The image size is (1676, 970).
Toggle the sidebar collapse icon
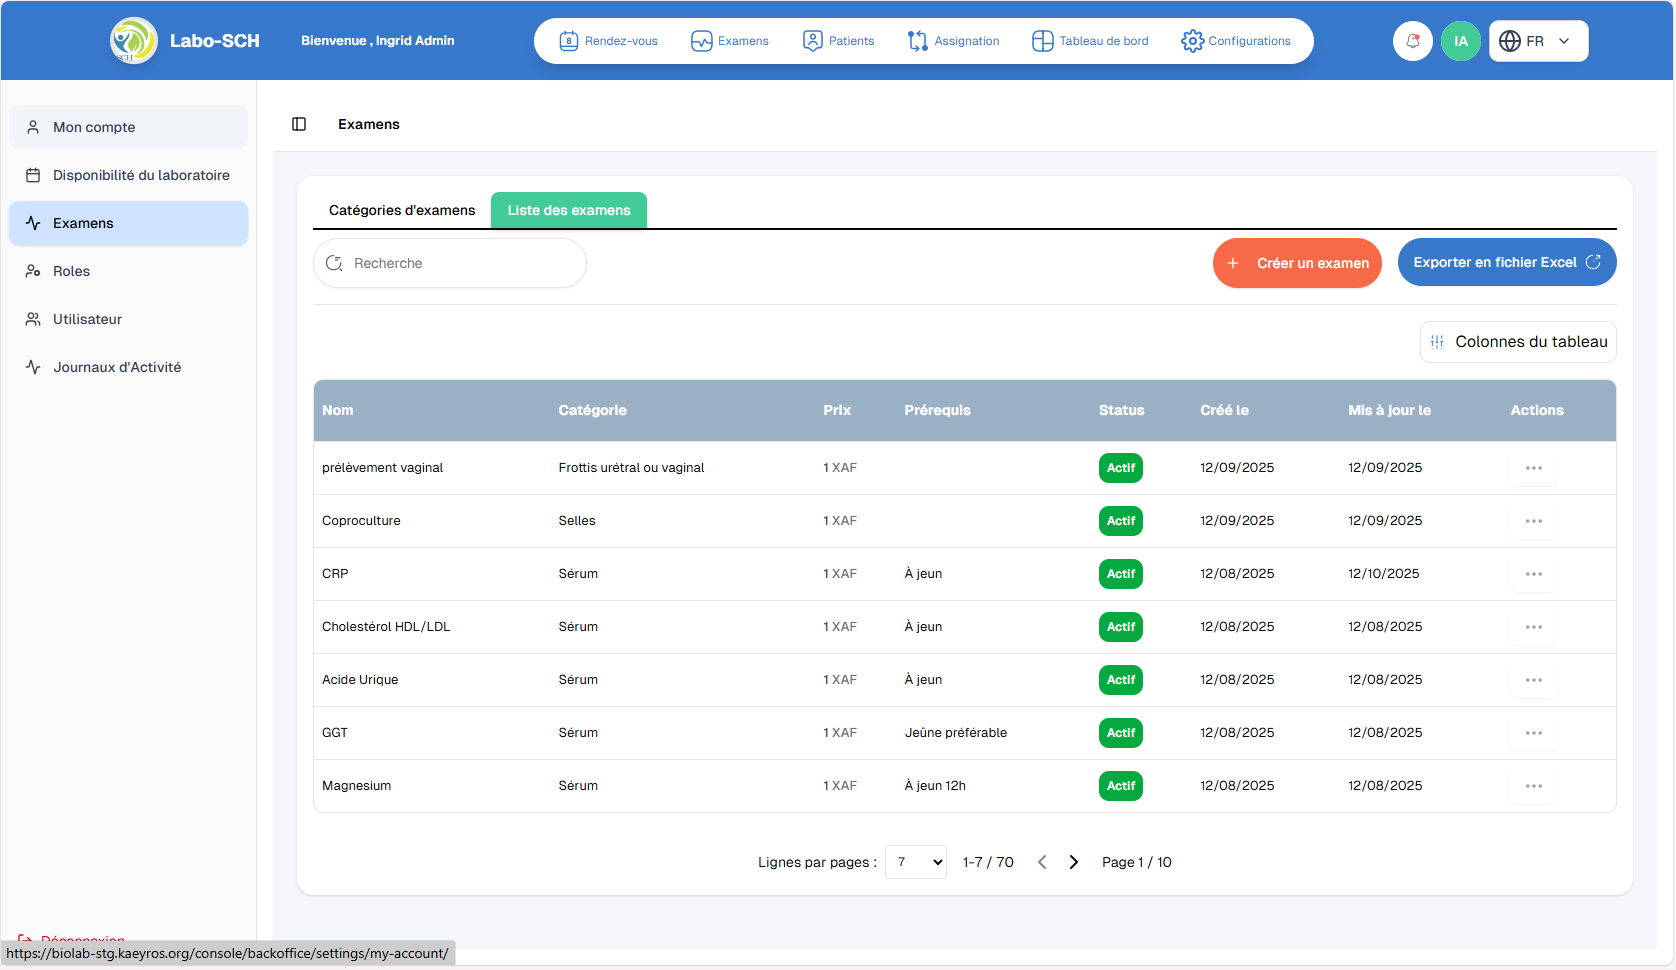tap(299, 124)
